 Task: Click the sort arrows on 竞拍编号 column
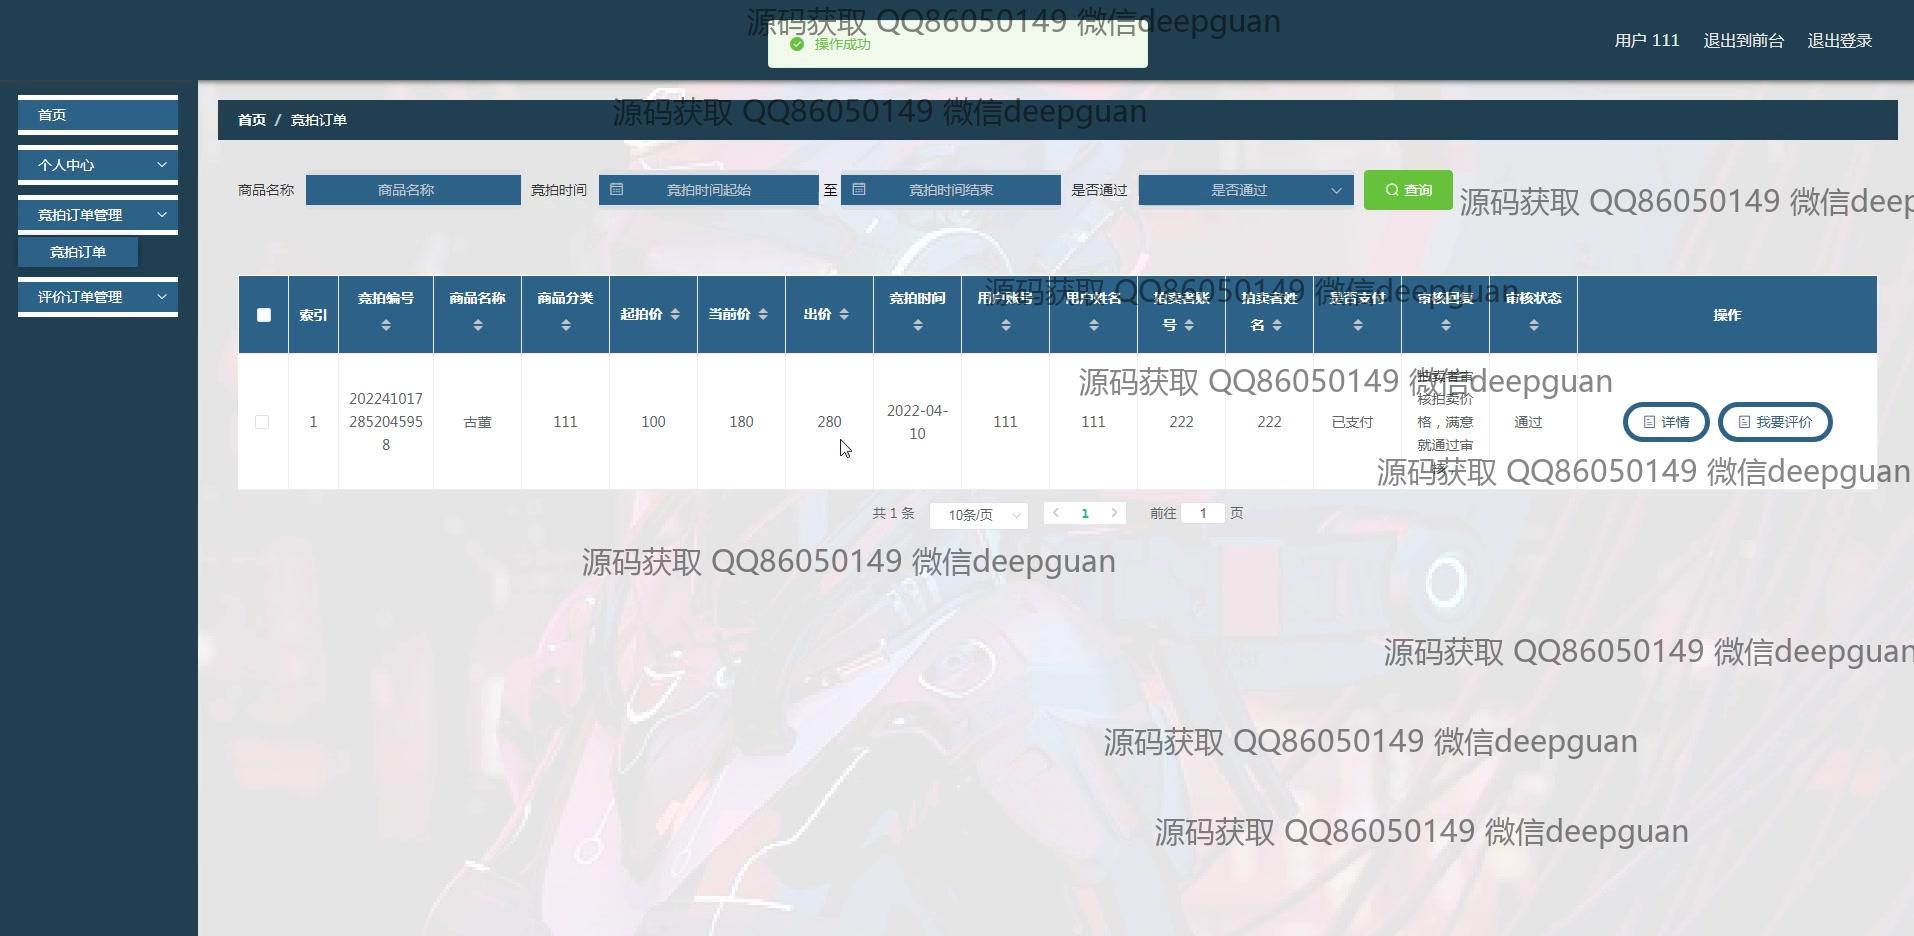tap(386, 325)
